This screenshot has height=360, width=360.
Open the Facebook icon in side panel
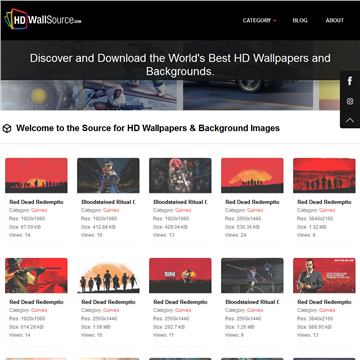pyautogui.click(x=350, y=81)
